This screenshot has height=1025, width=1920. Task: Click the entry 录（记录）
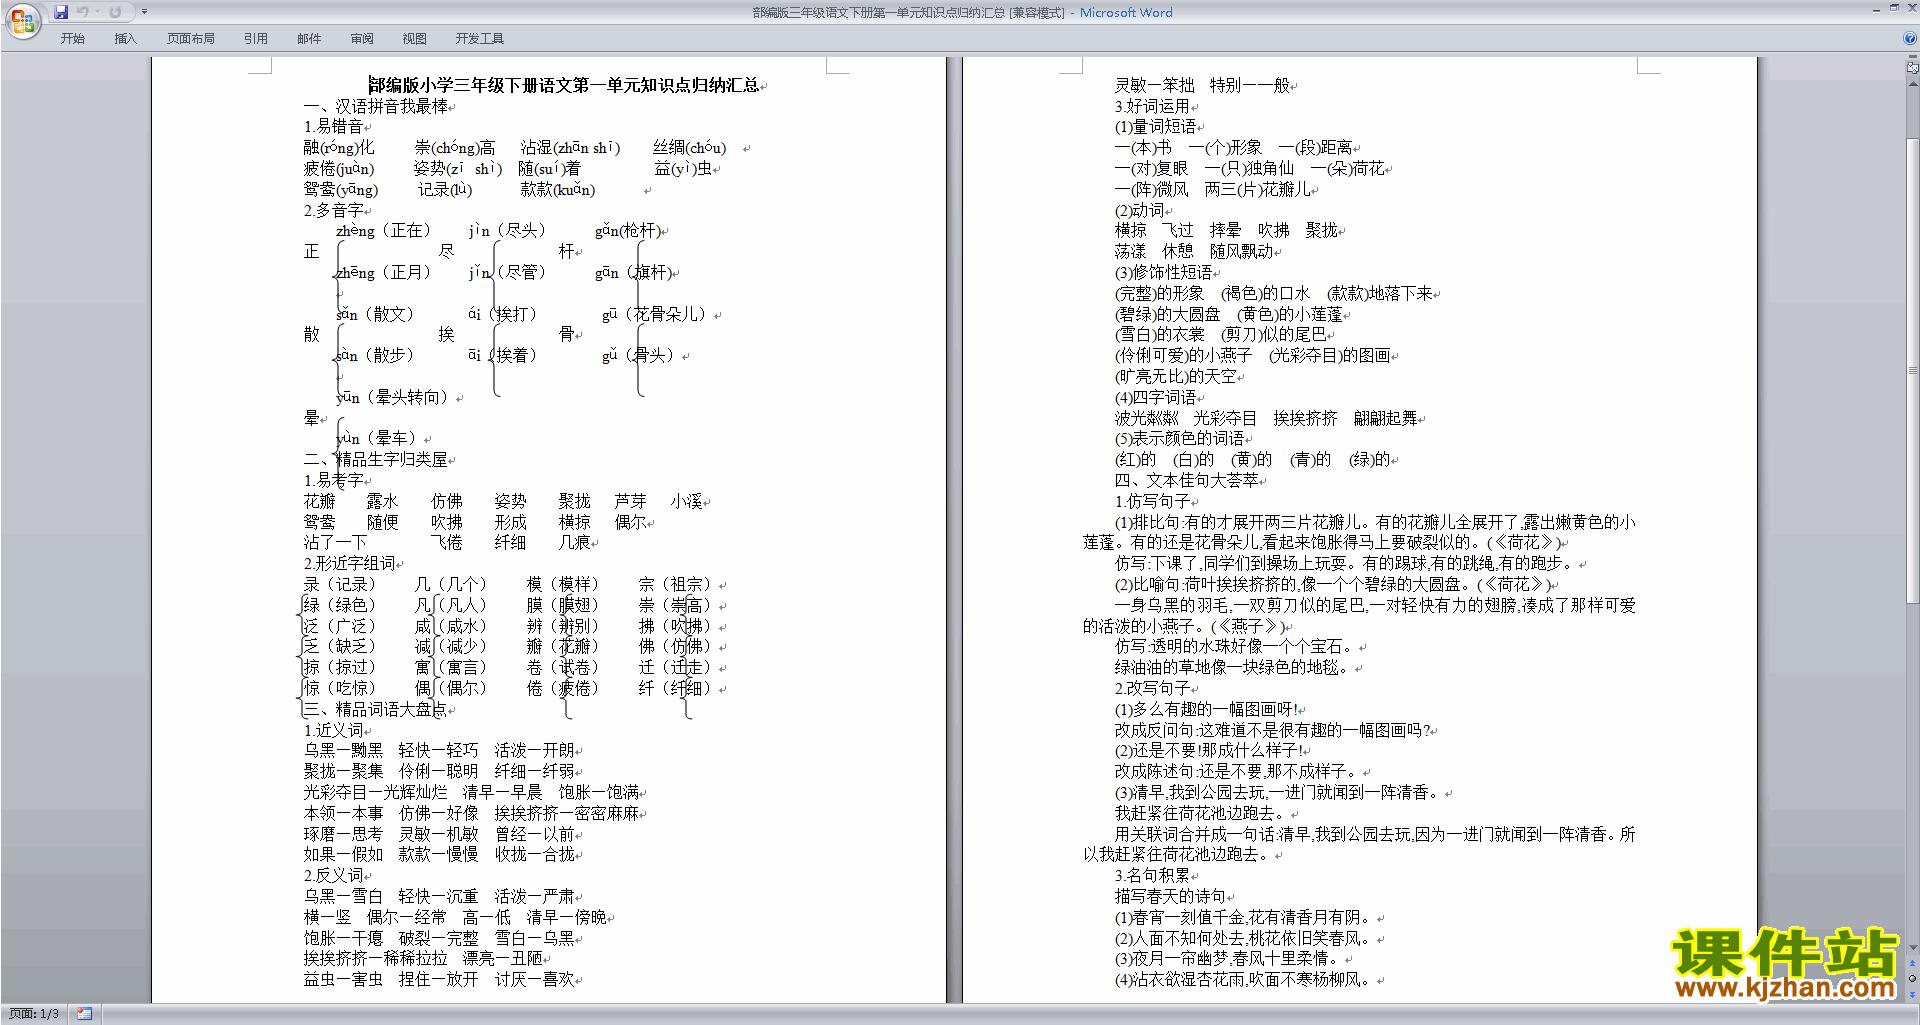[340, 584]
